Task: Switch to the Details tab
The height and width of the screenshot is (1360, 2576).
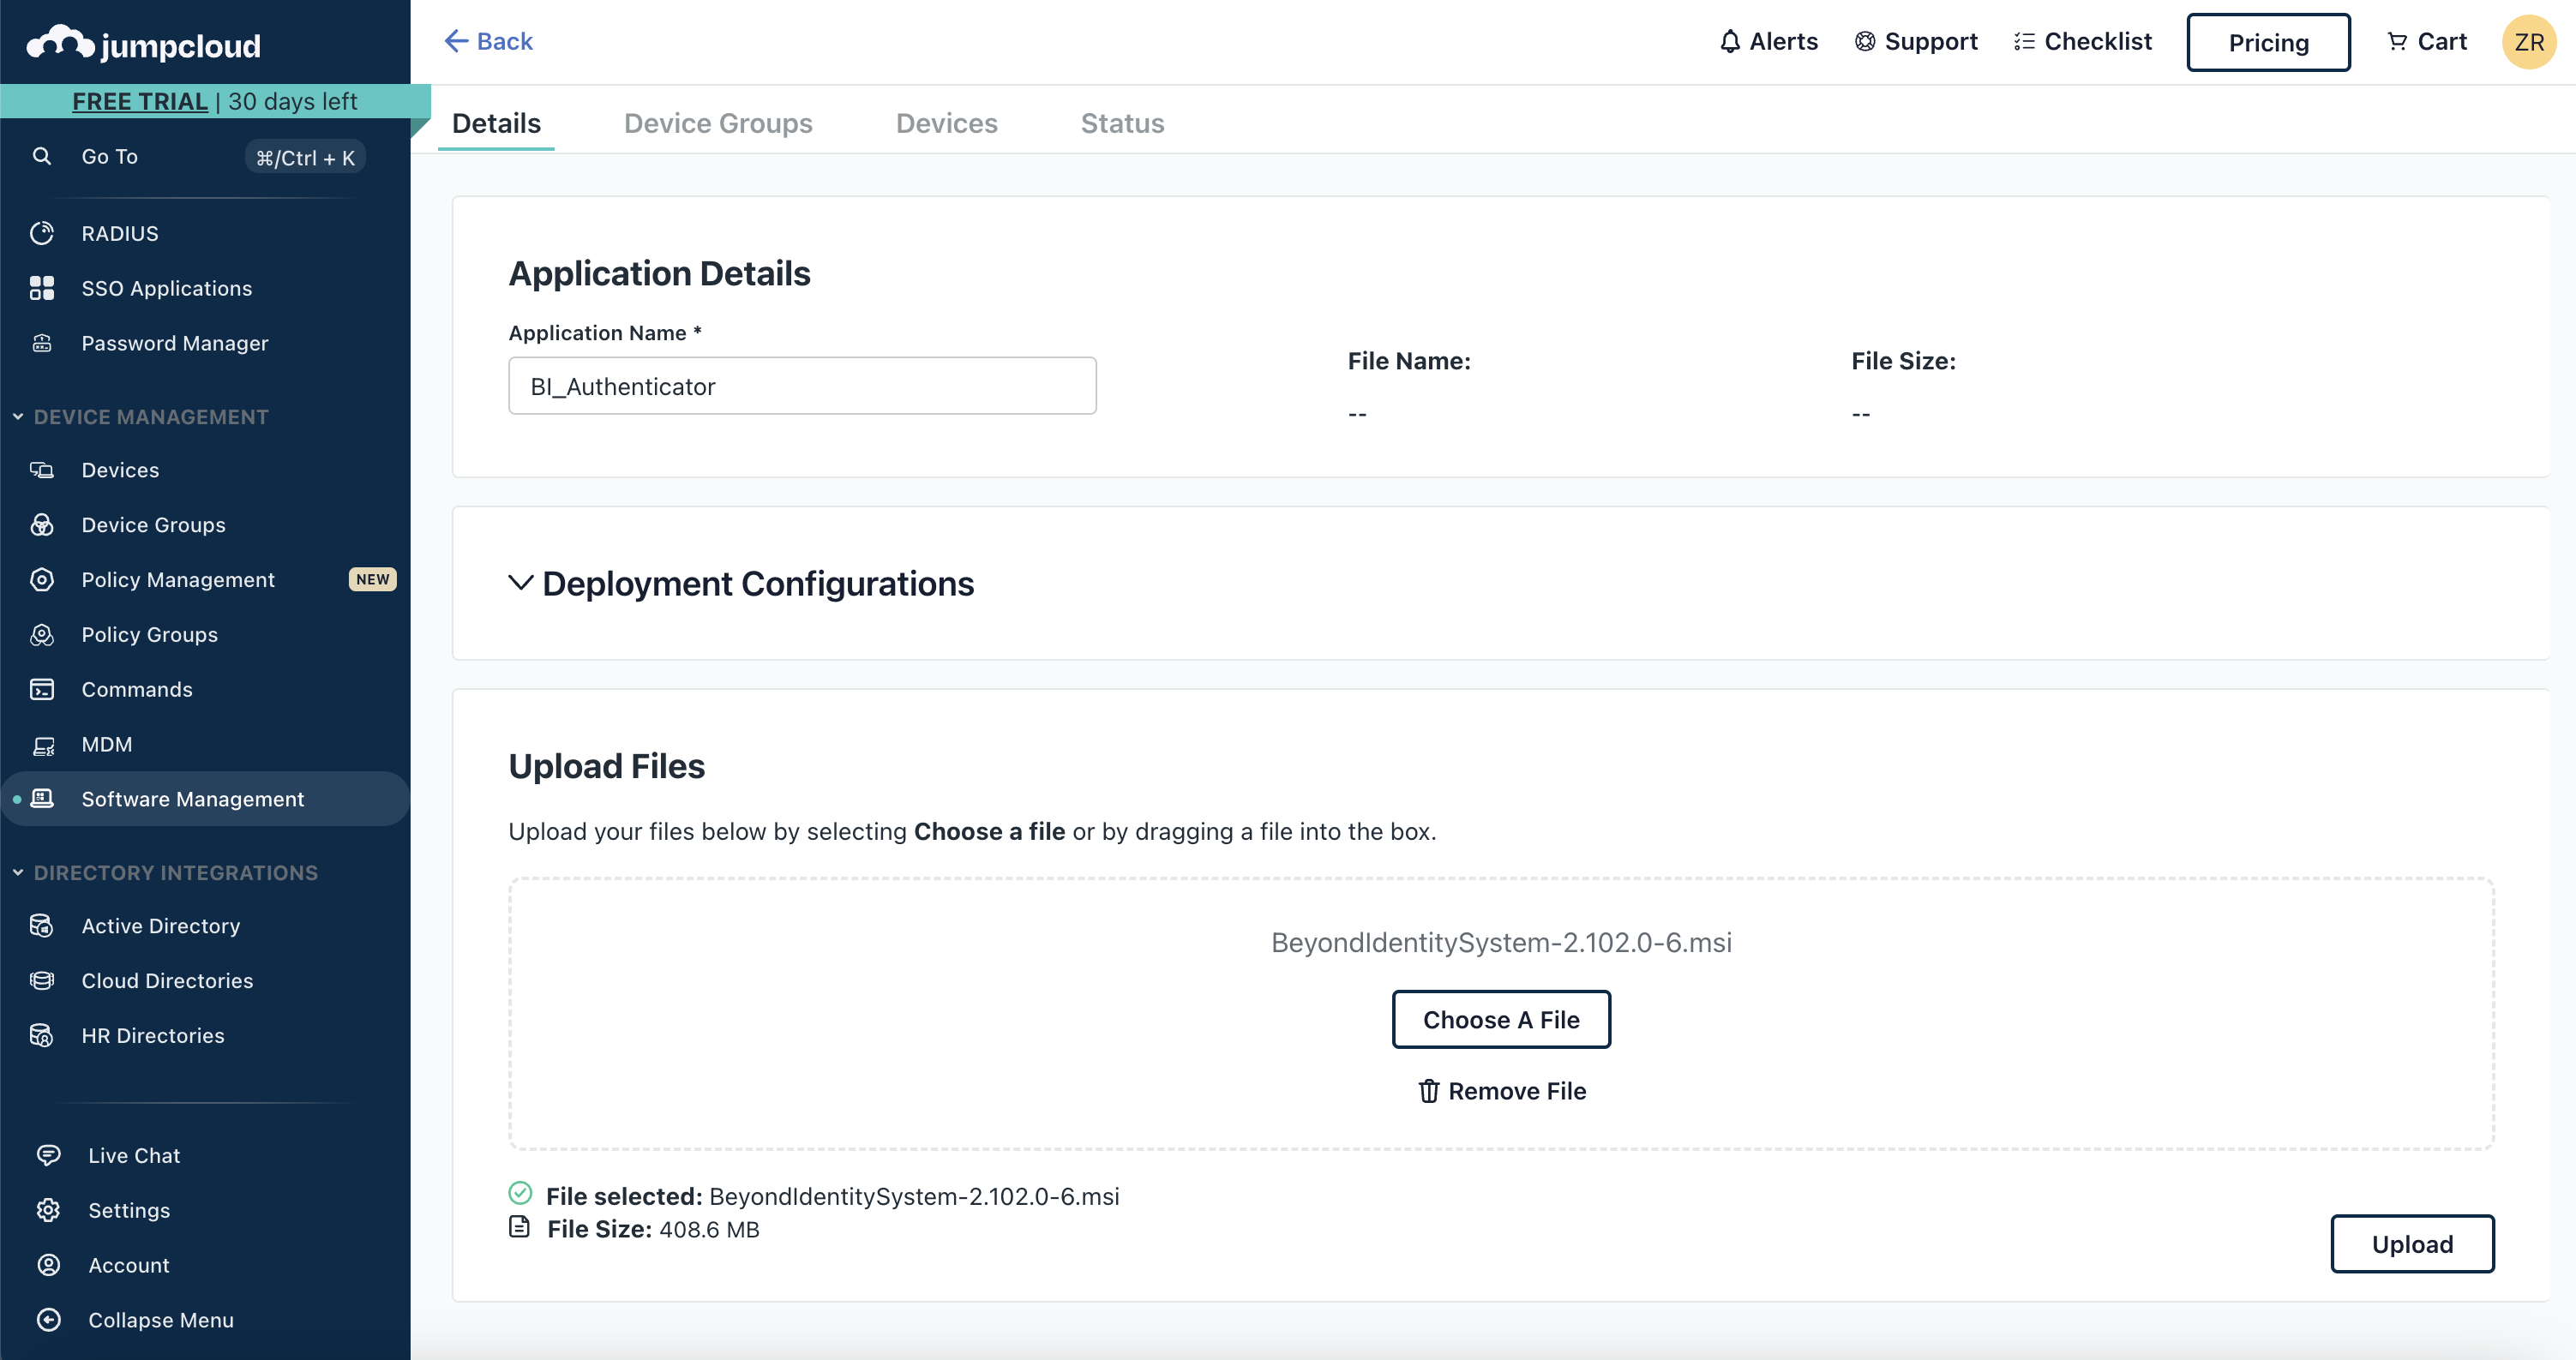Action: tap(496, 123)
